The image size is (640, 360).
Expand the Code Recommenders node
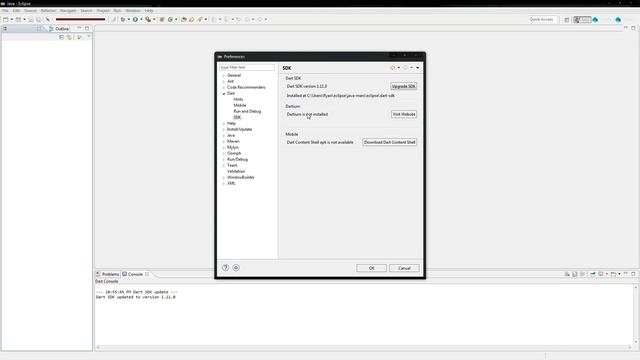pyautogui.click(x=224, y=87)
